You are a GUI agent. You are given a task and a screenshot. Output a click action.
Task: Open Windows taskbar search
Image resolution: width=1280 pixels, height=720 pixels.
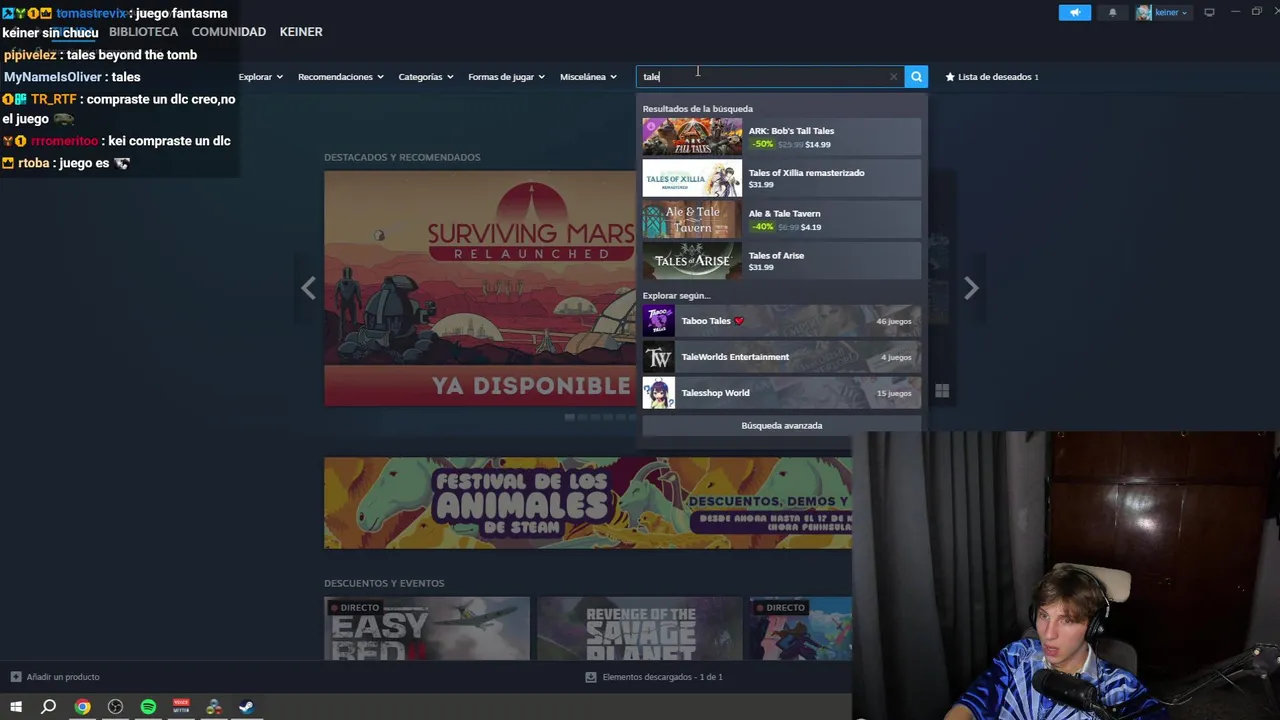48,707
